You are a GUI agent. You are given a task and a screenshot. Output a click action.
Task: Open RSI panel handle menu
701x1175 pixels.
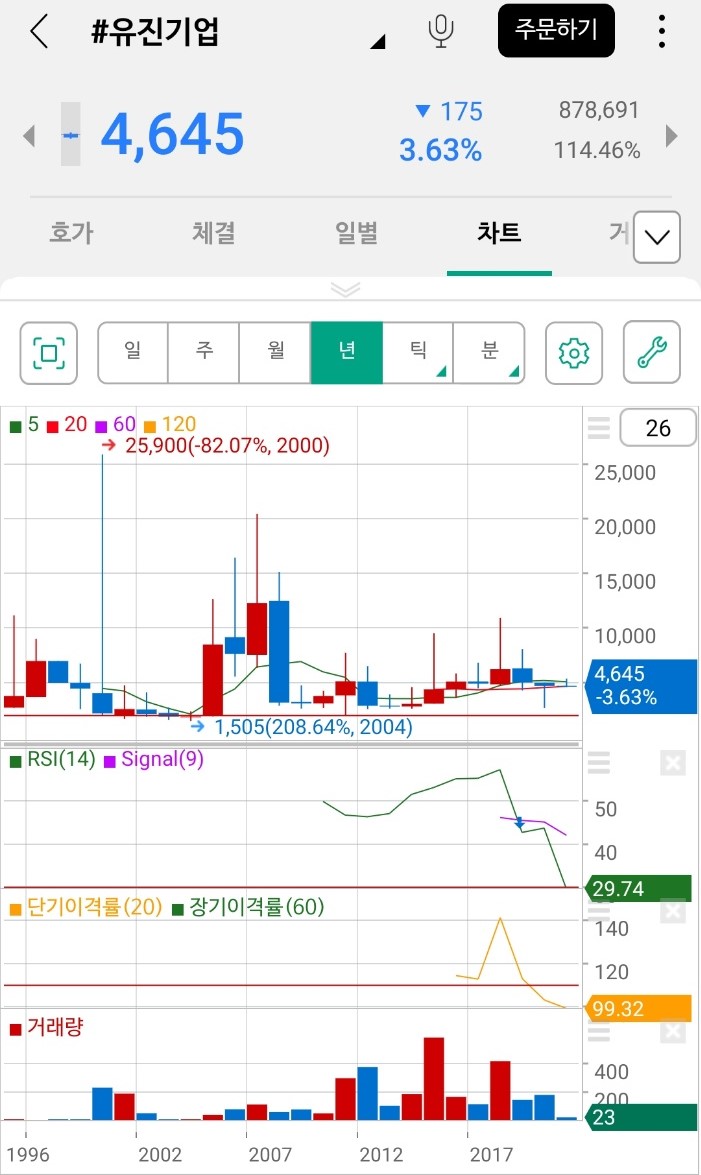tap(598, 763)
